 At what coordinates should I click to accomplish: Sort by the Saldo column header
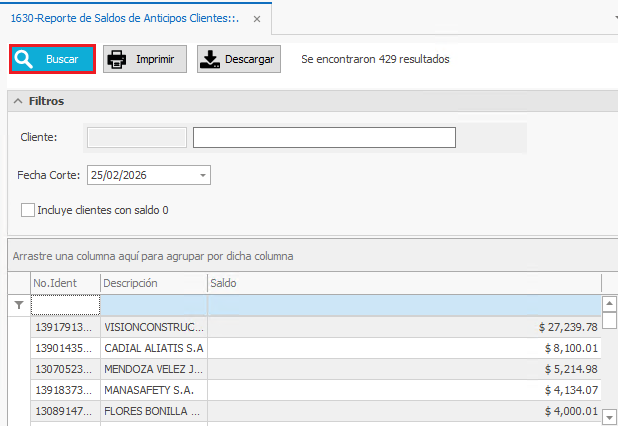click(400, 283)
